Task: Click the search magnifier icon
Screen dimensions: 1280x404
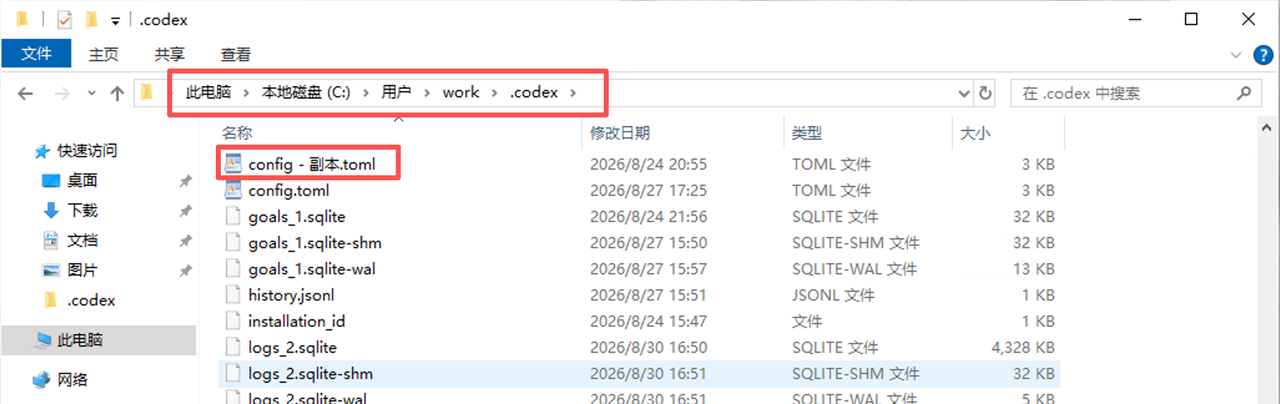Action: pos(1244,93)
